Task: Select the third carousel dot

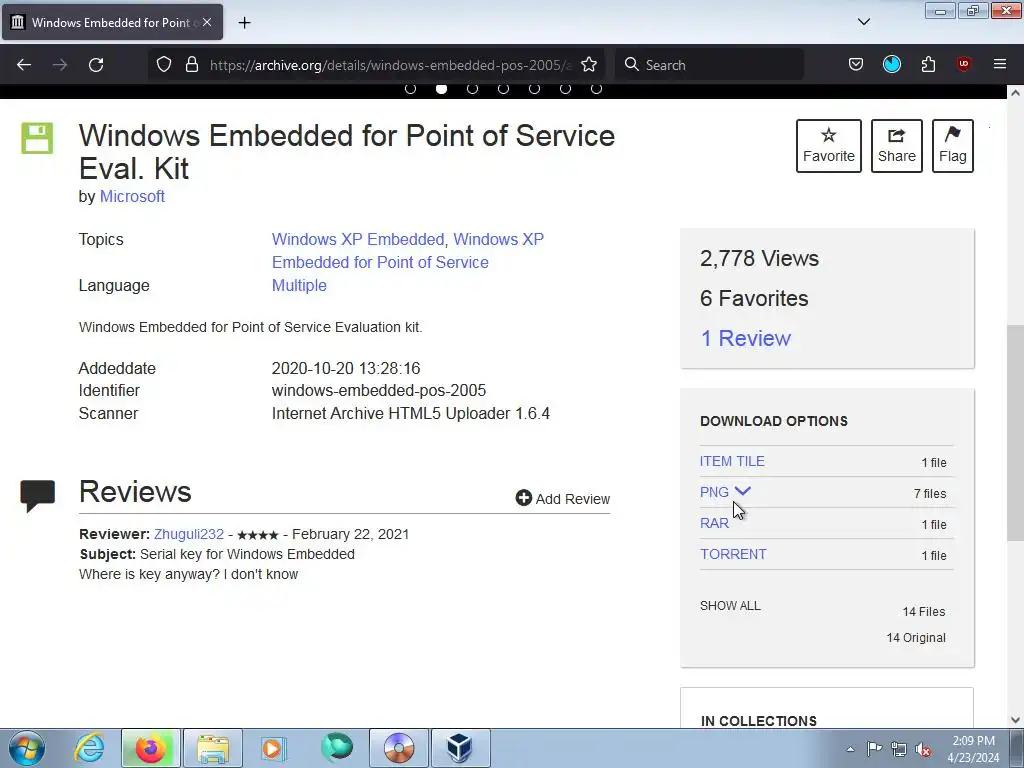Action: (472, 89)
